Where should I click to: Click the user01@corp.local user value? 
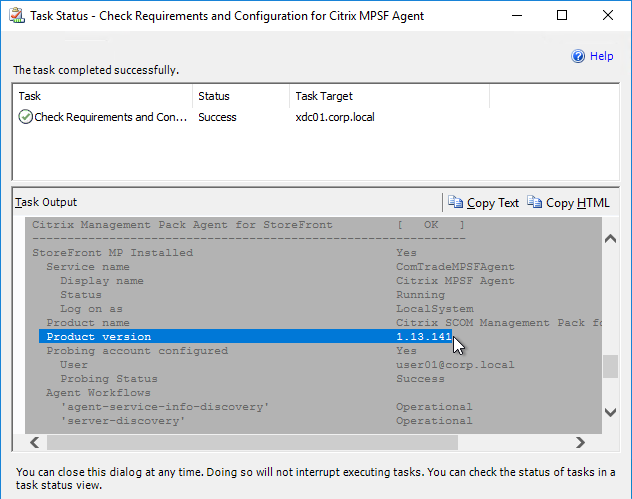click(x=455, y=365)
